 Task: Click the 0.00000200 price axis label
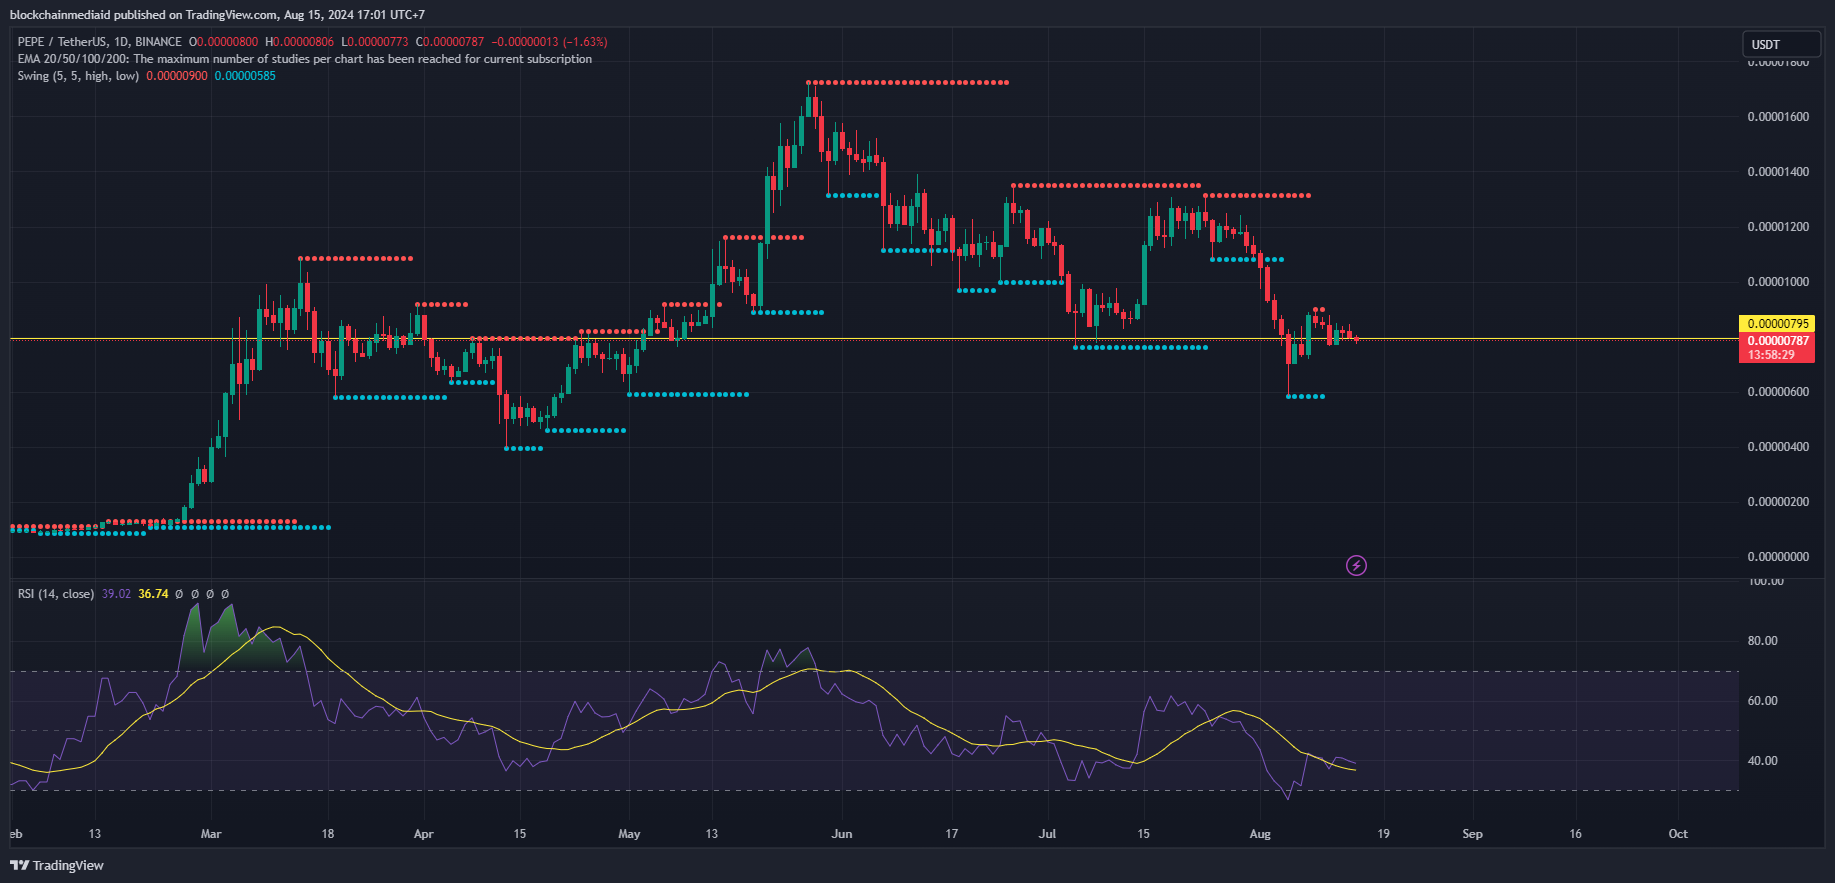tap(1778, 502)
